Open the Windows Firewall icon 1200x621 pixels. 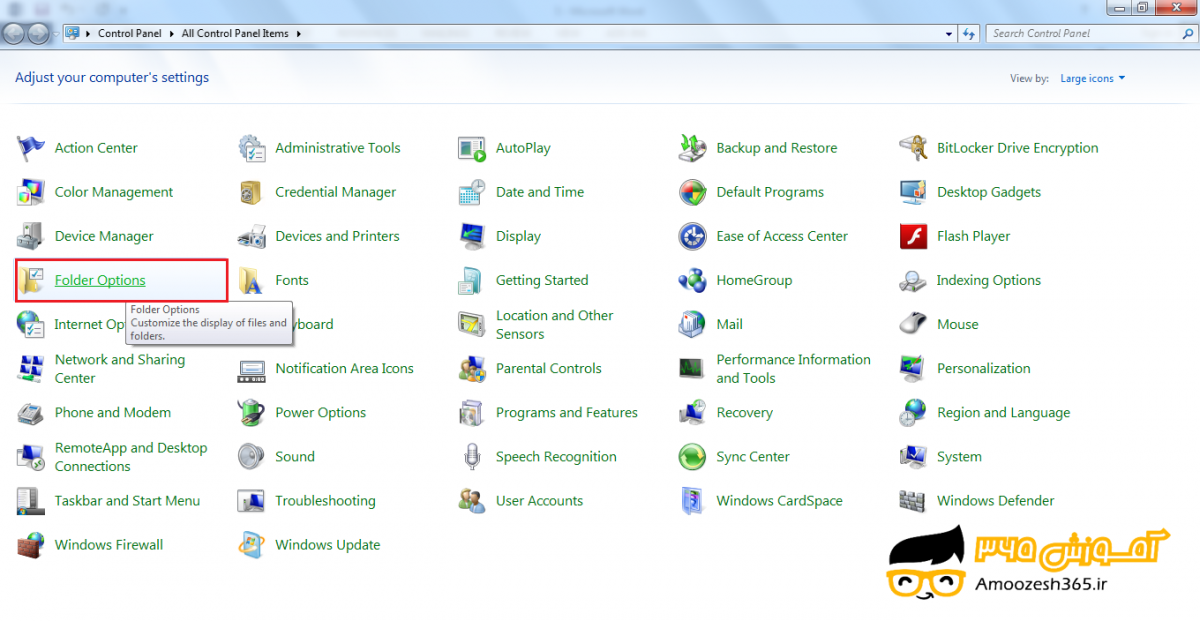[x=31, y=545]
